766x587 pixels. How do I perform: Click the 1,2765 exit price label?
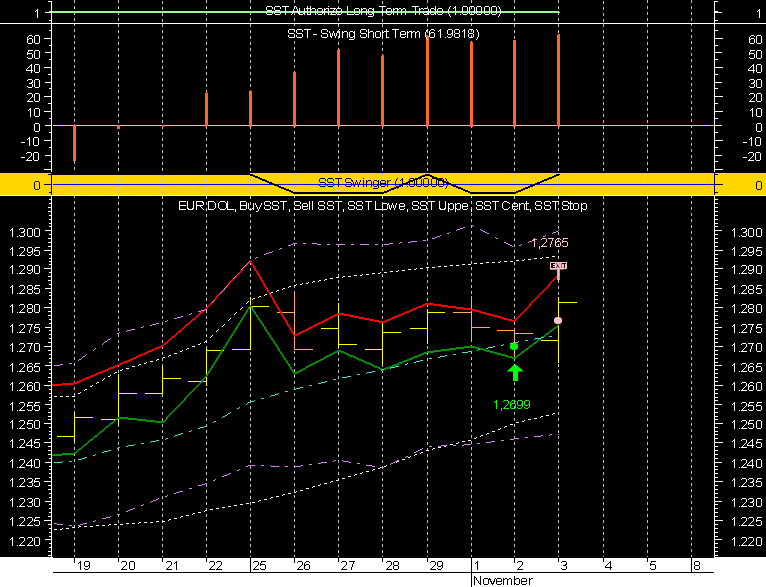(550, 242)
